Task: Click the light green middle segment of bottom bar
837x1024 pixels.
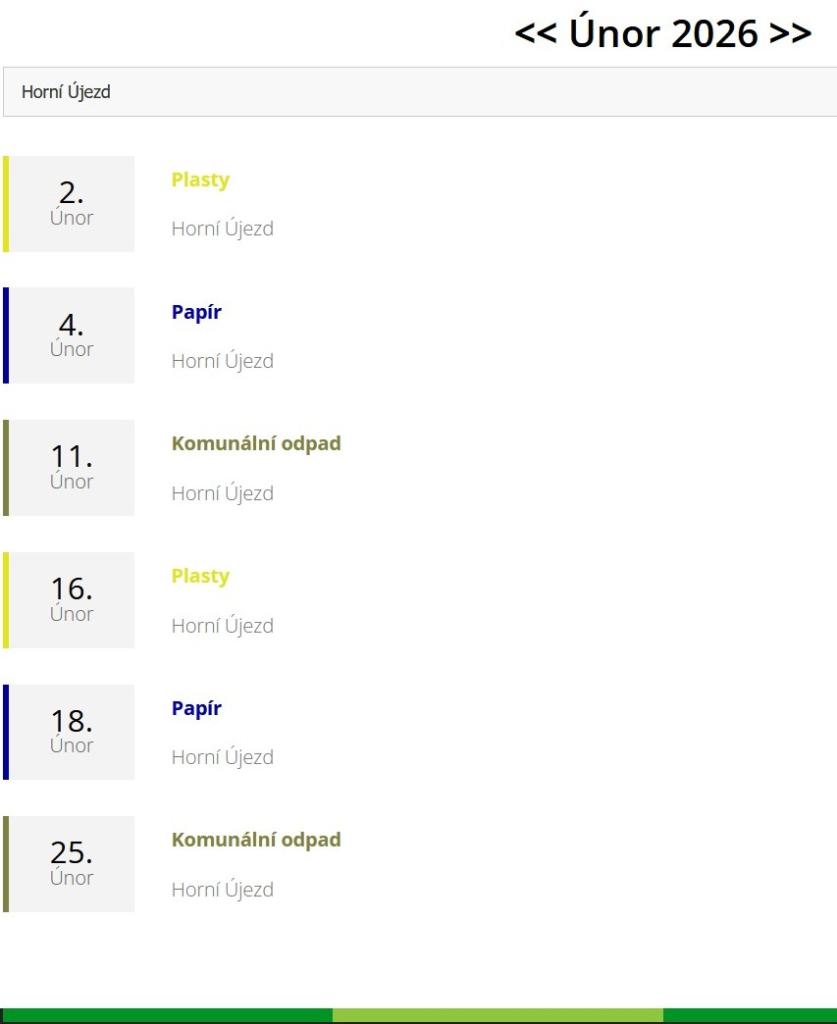Action: [497, 1015]
